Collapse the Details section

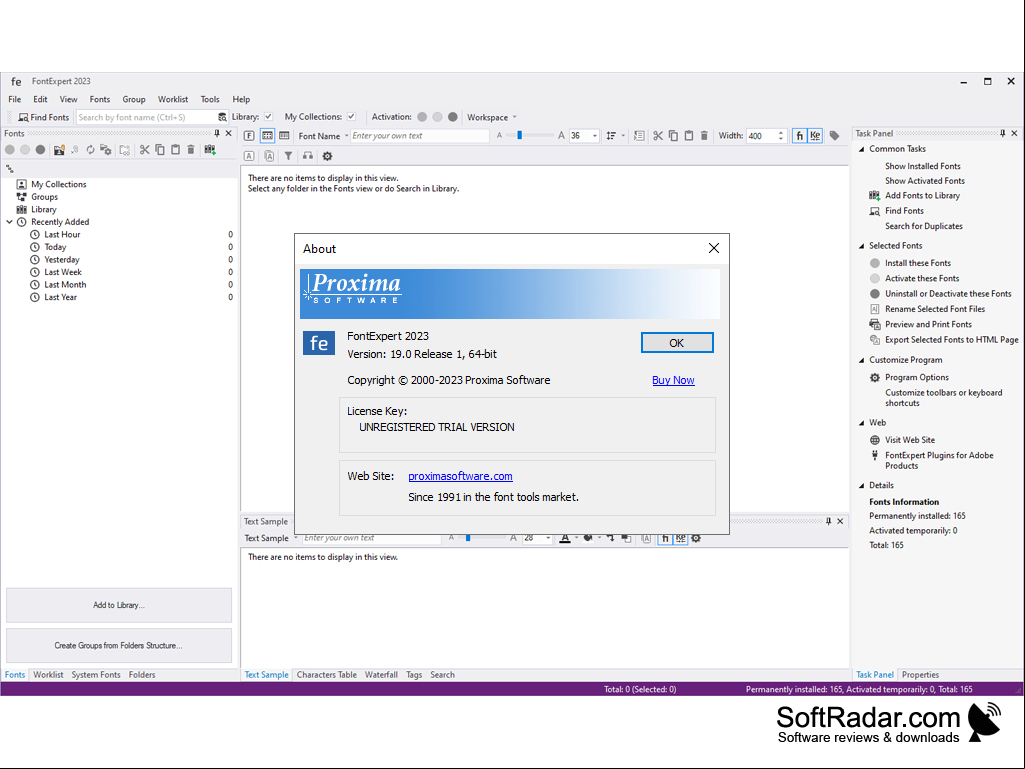862,486
